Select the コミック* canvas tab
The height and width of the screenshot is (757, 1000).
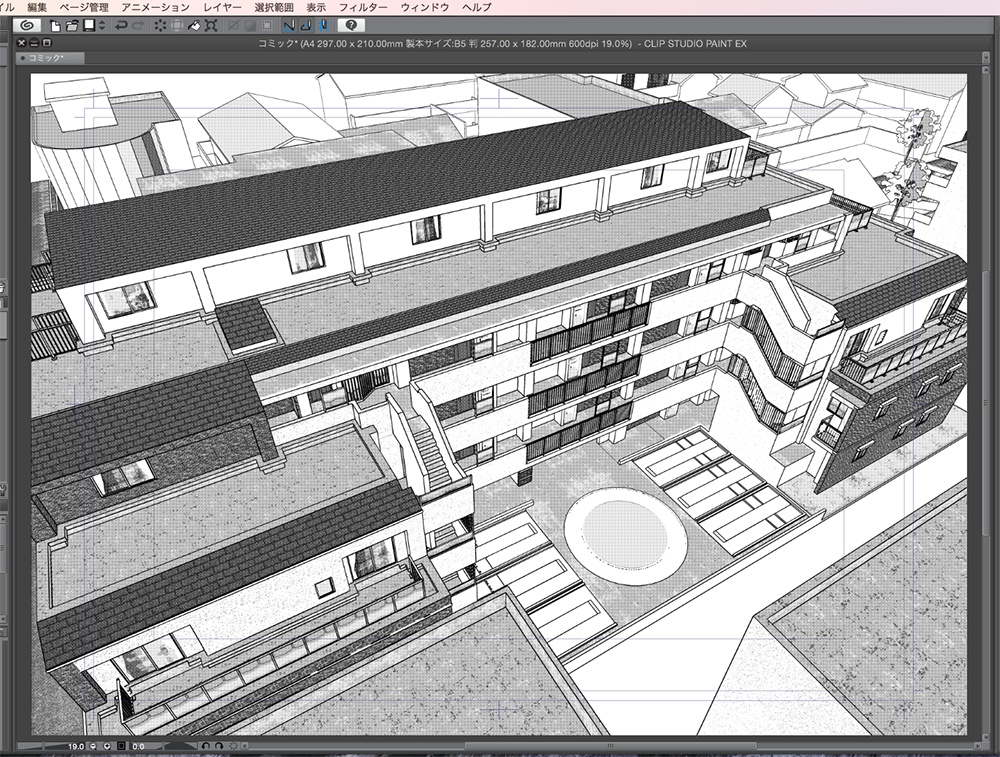click(x=40, y=56)
